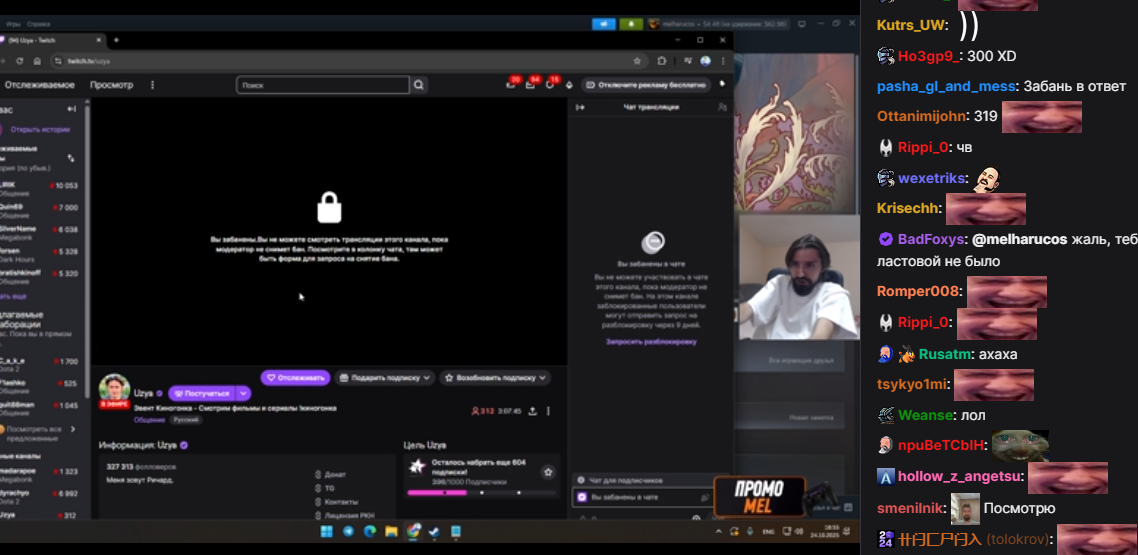Screen dimensions: 1138x555
Task: Click the "Запросить разблокировку" link
Action: (651, 341)
